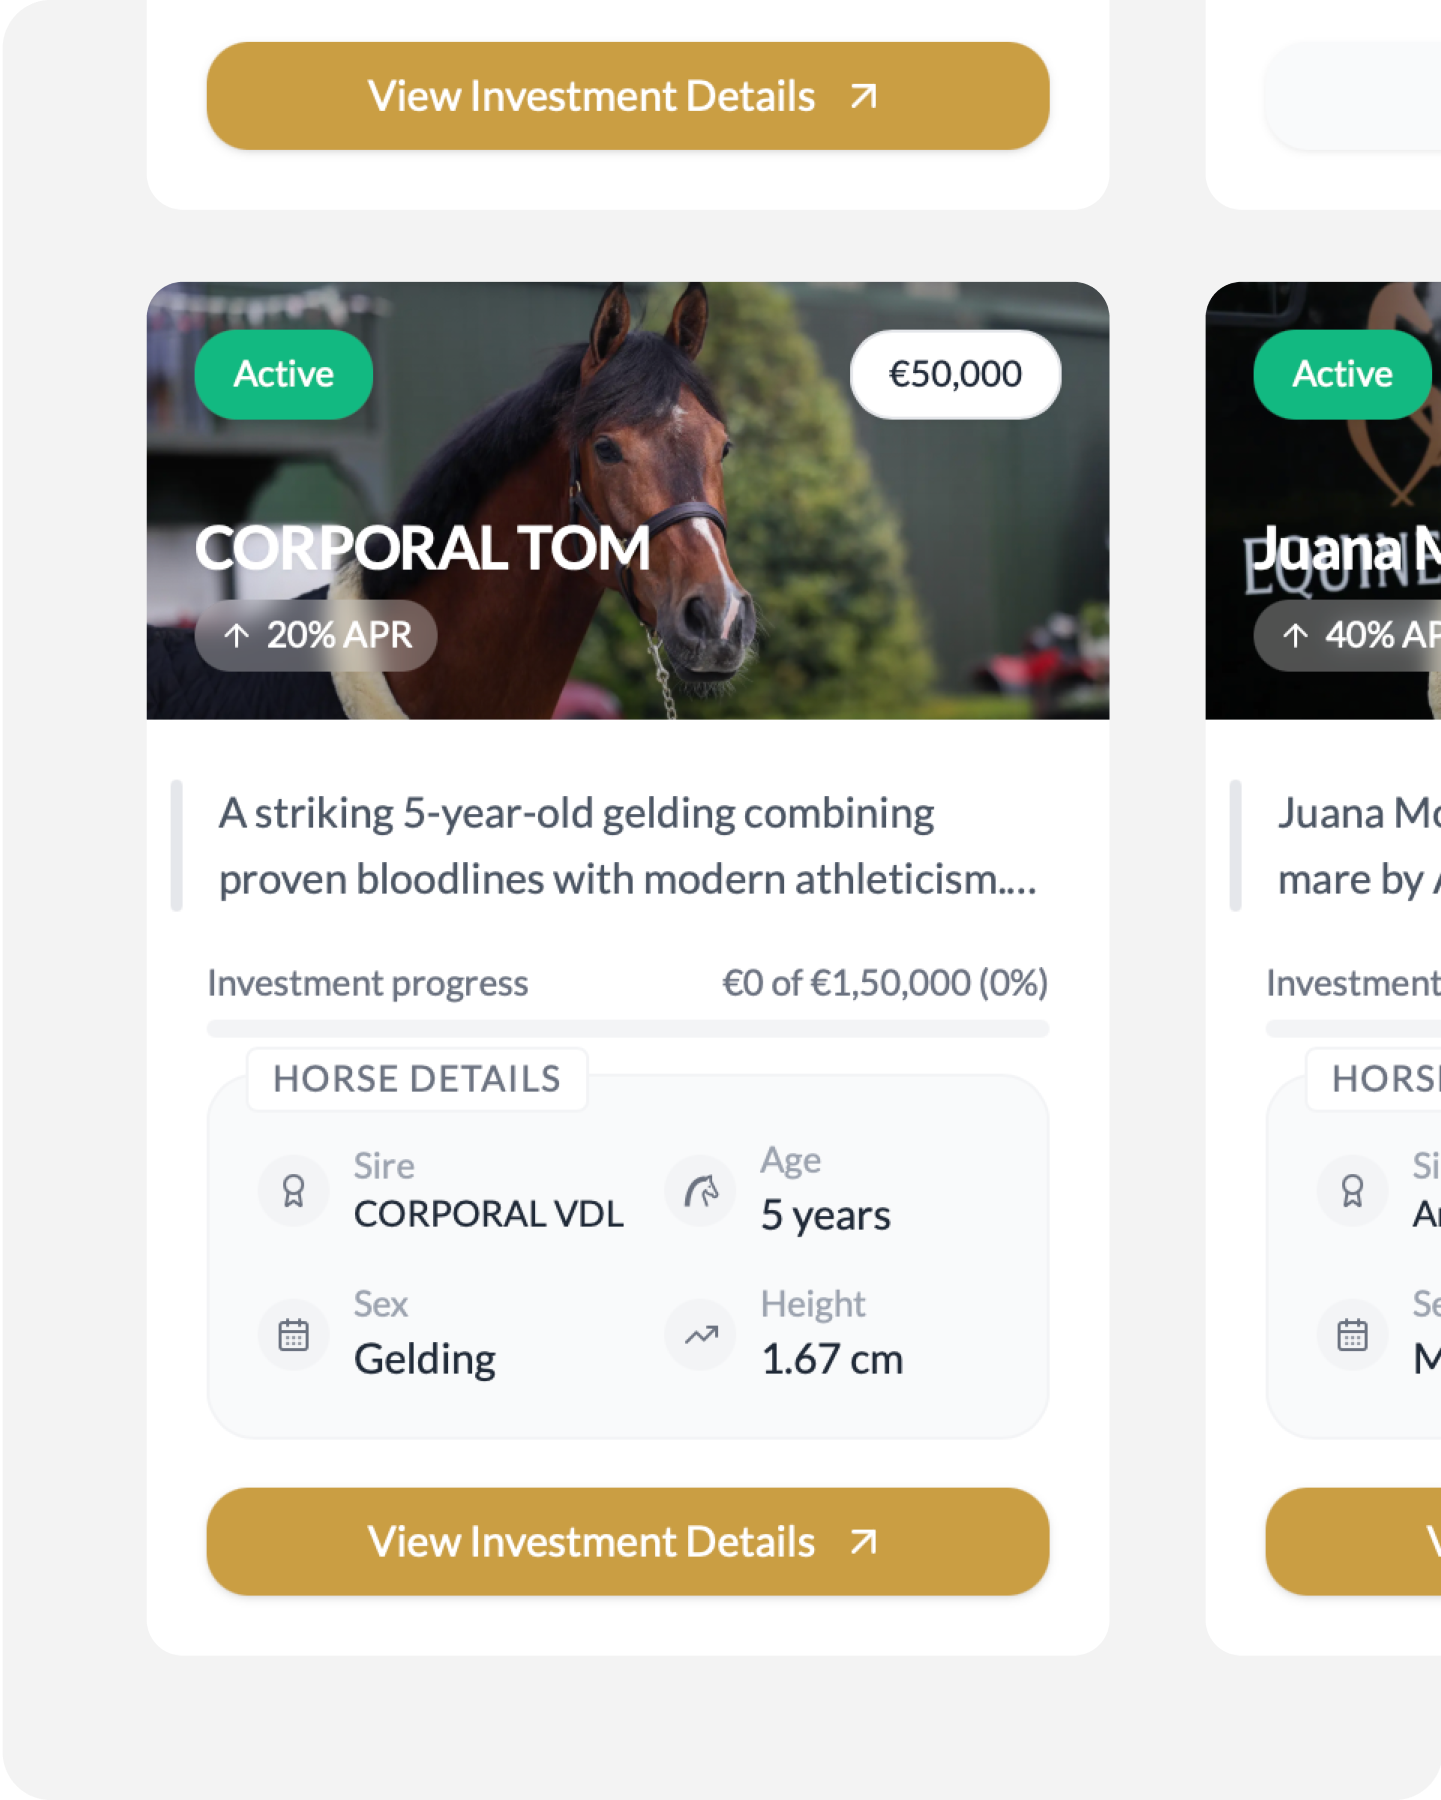Click the trending arrow Height icon

pyautogui.click(x=701, y=1334)
